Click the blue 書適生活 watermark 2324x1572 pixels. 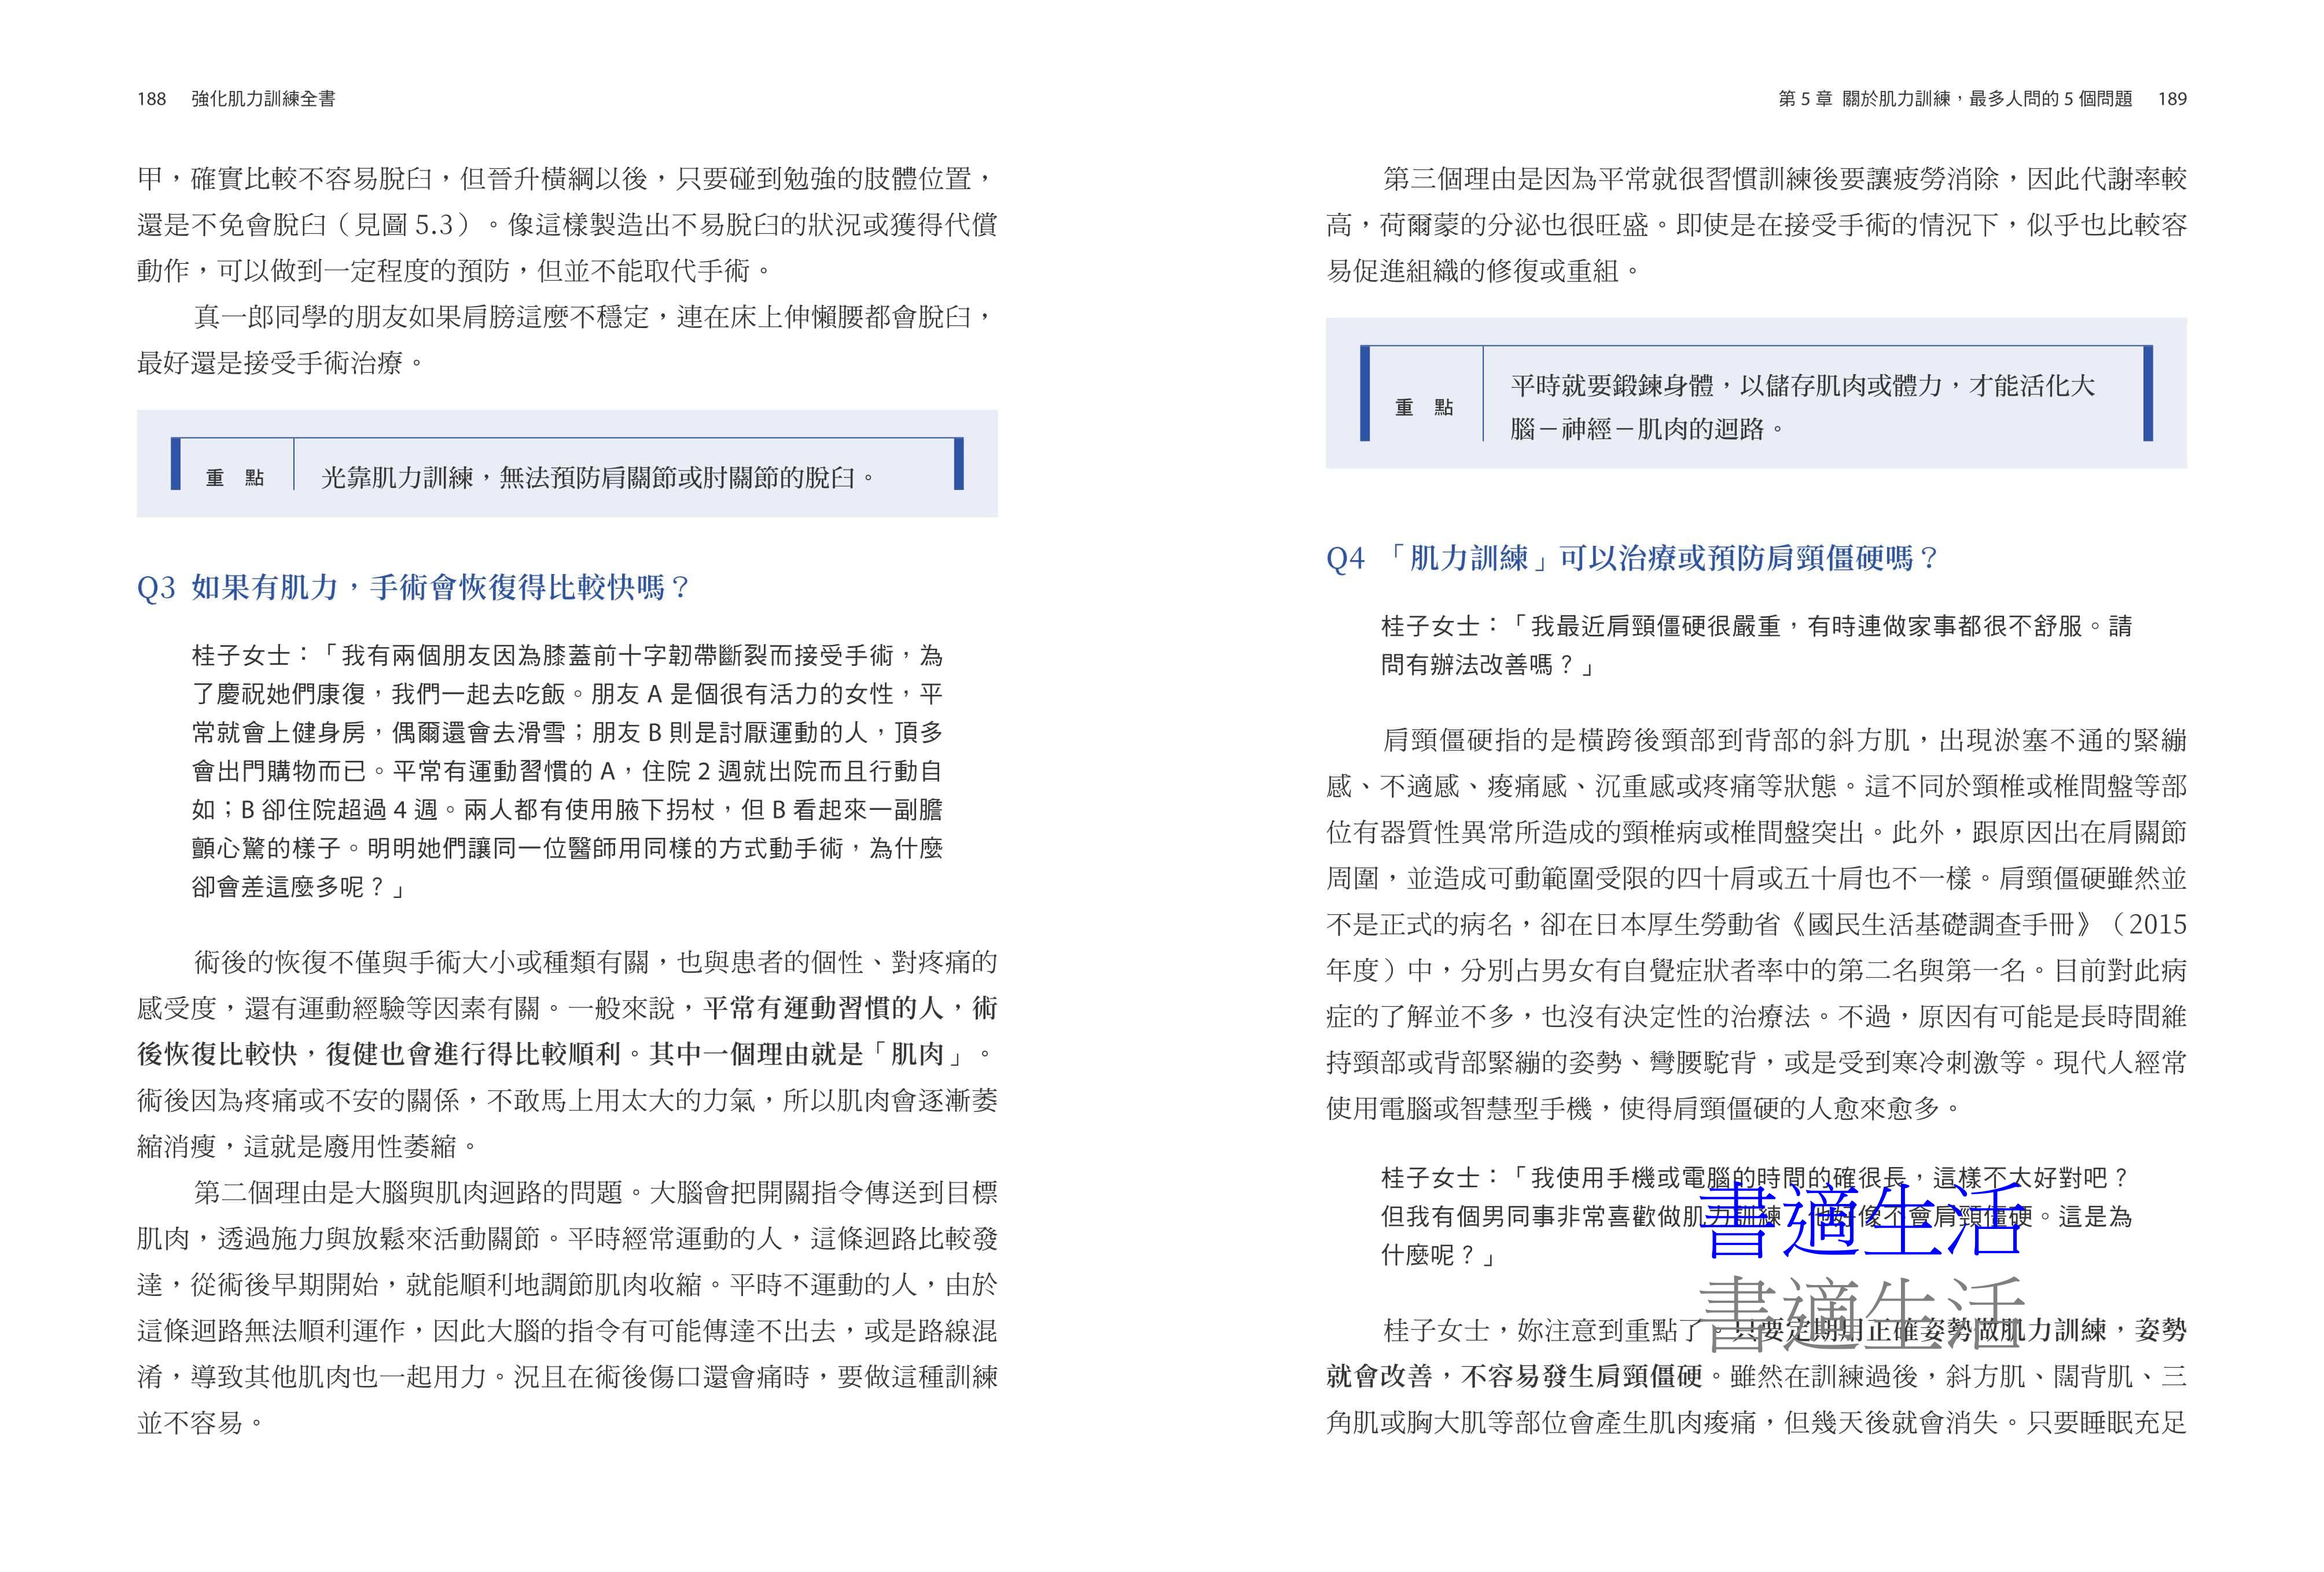click(x=1862, y=1219)
